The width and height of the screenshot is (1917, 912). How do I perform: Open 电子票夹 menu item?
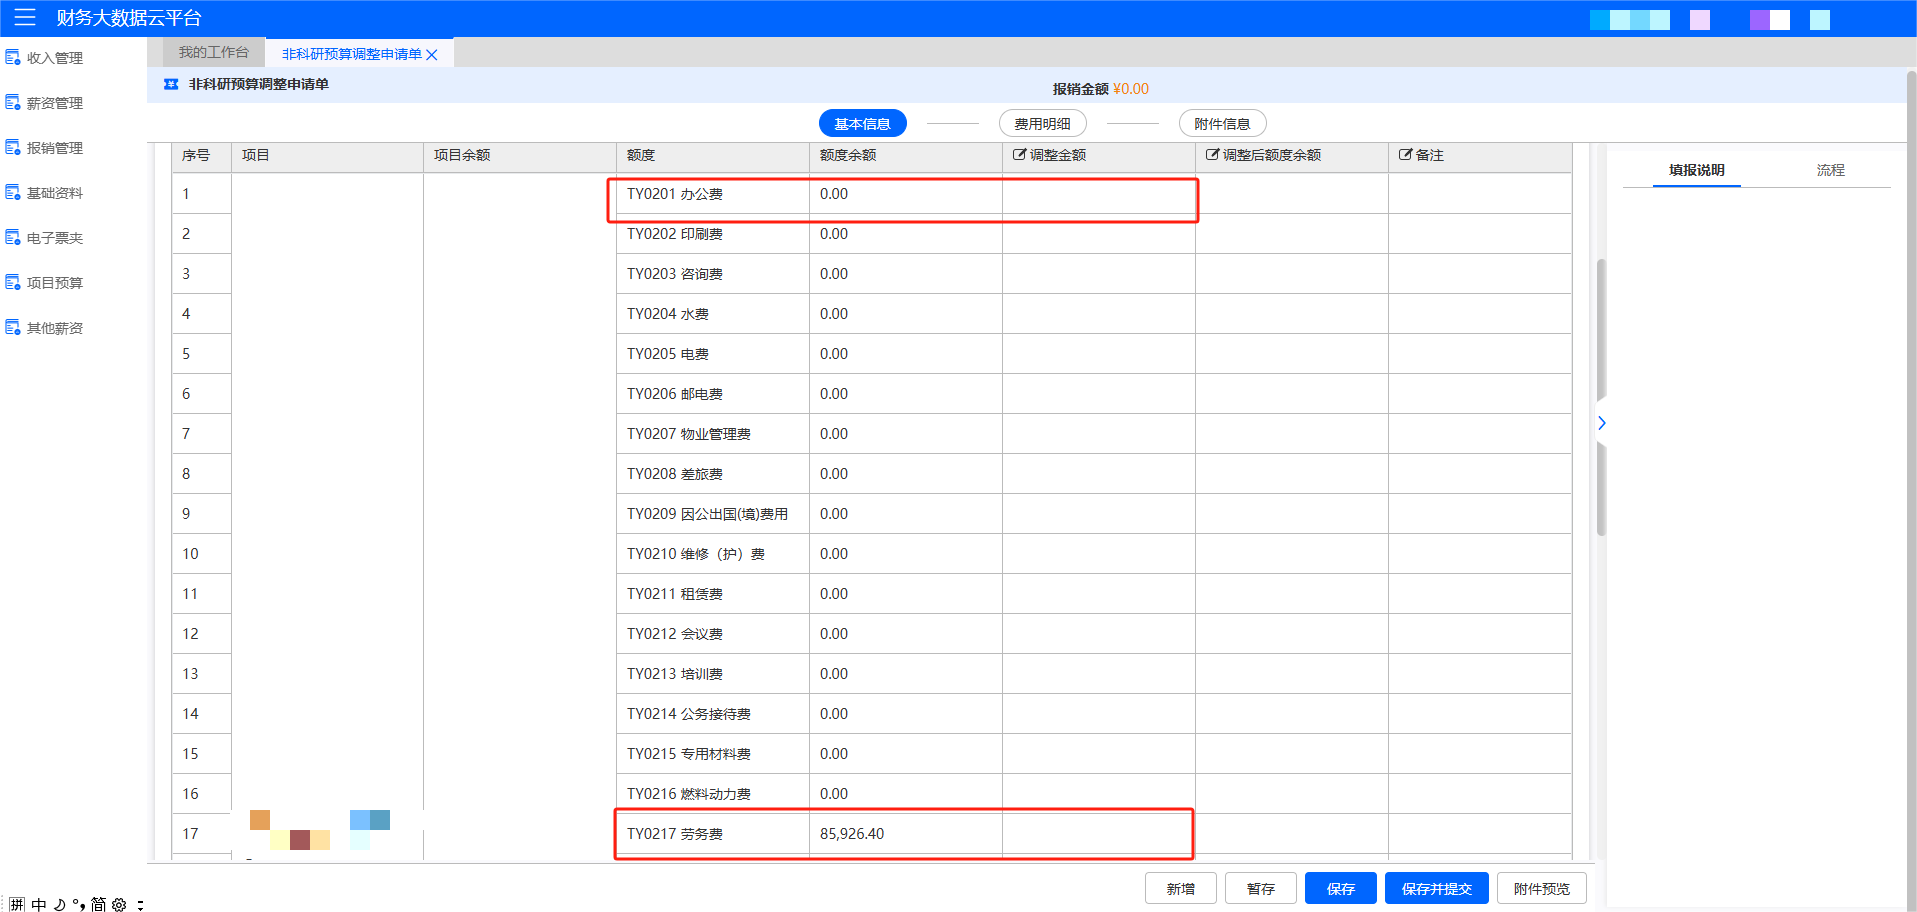(55, 238)
